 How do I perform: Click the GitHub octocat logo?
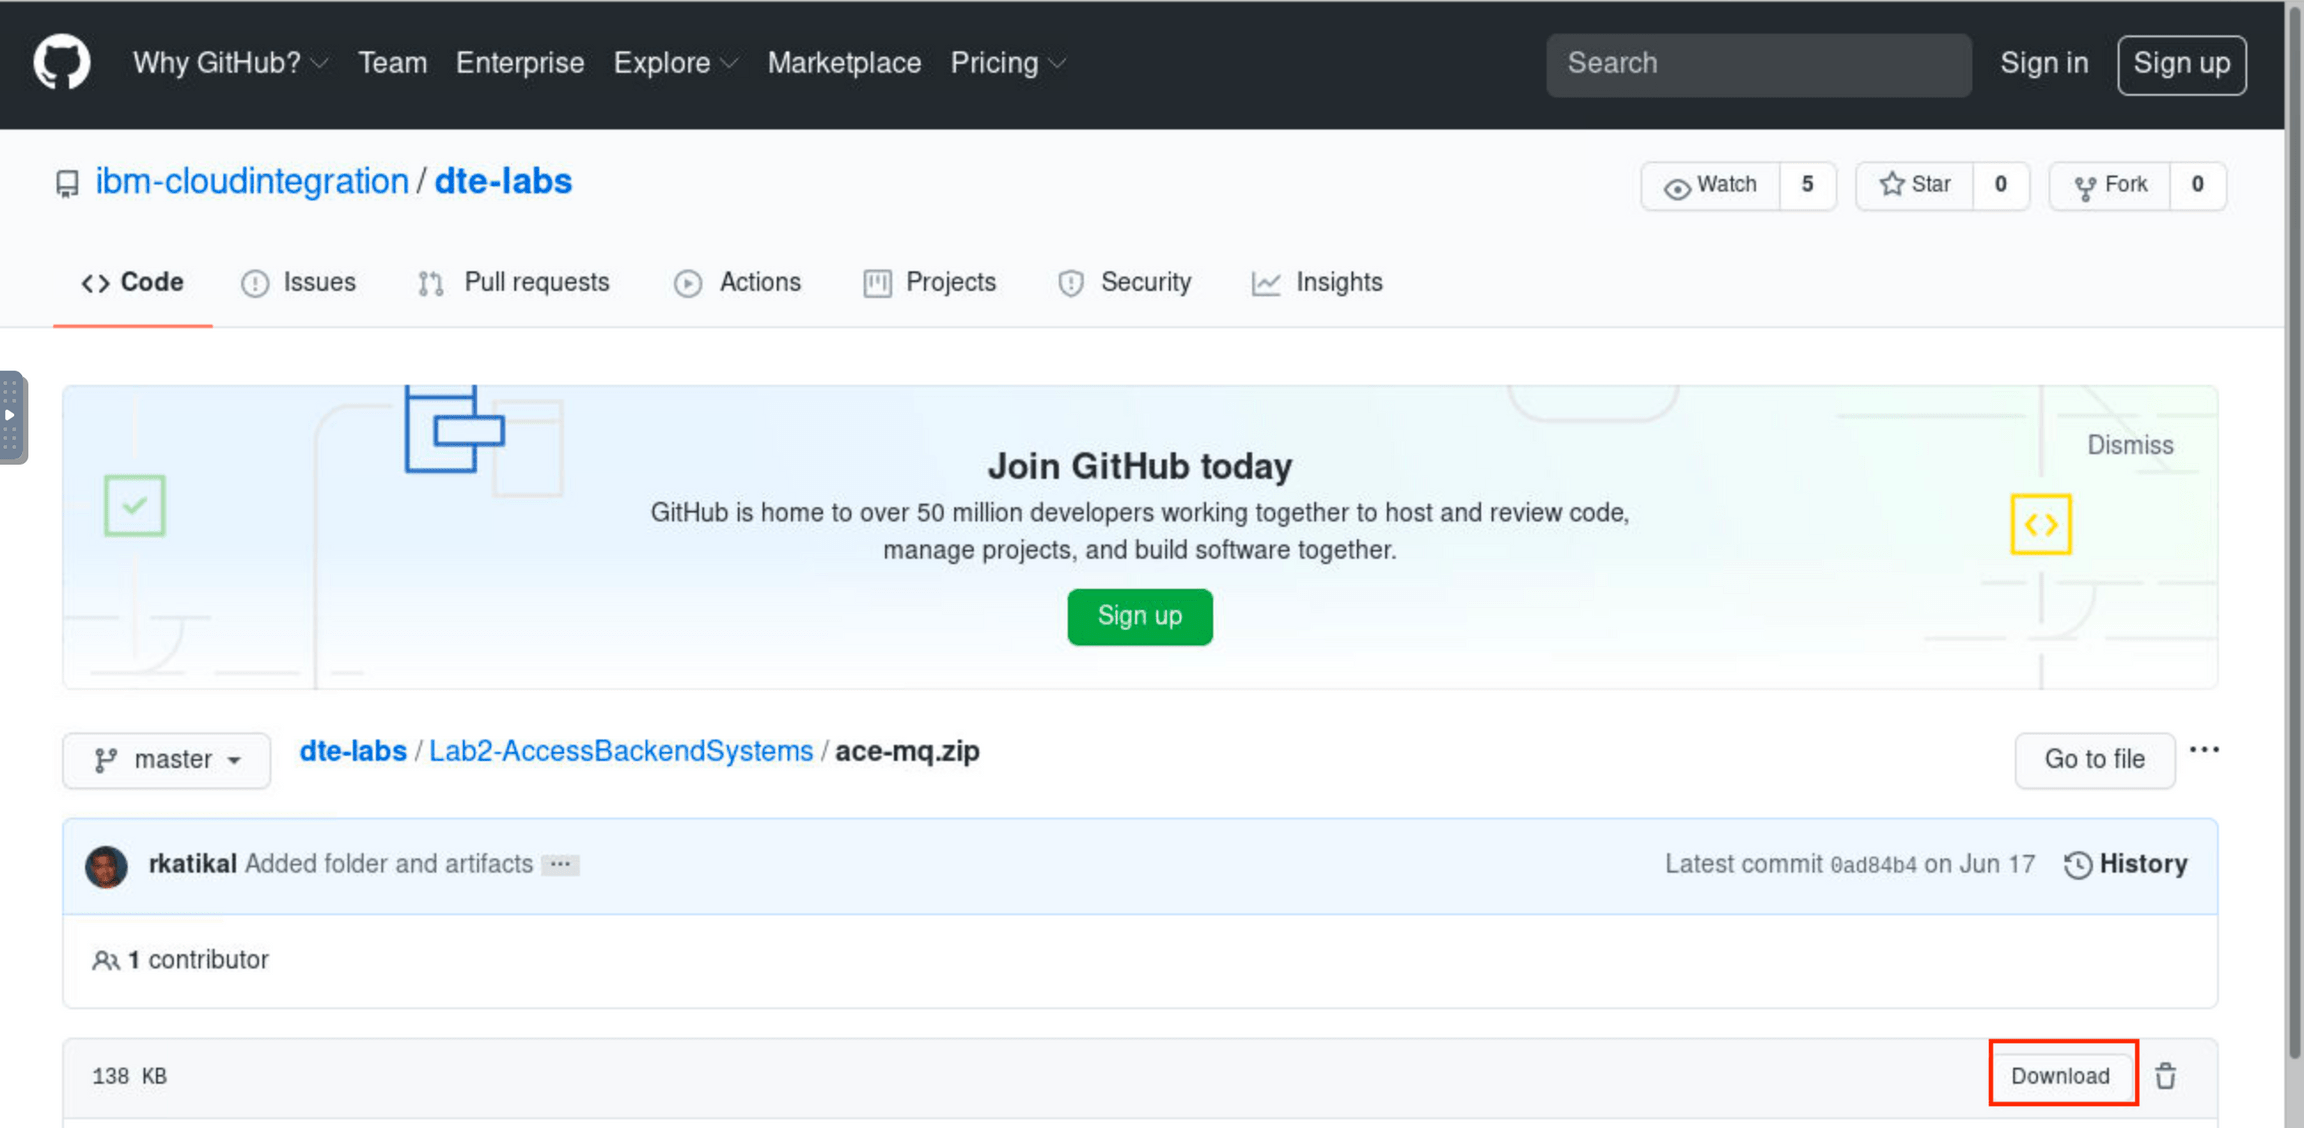(x=62, y=62)
